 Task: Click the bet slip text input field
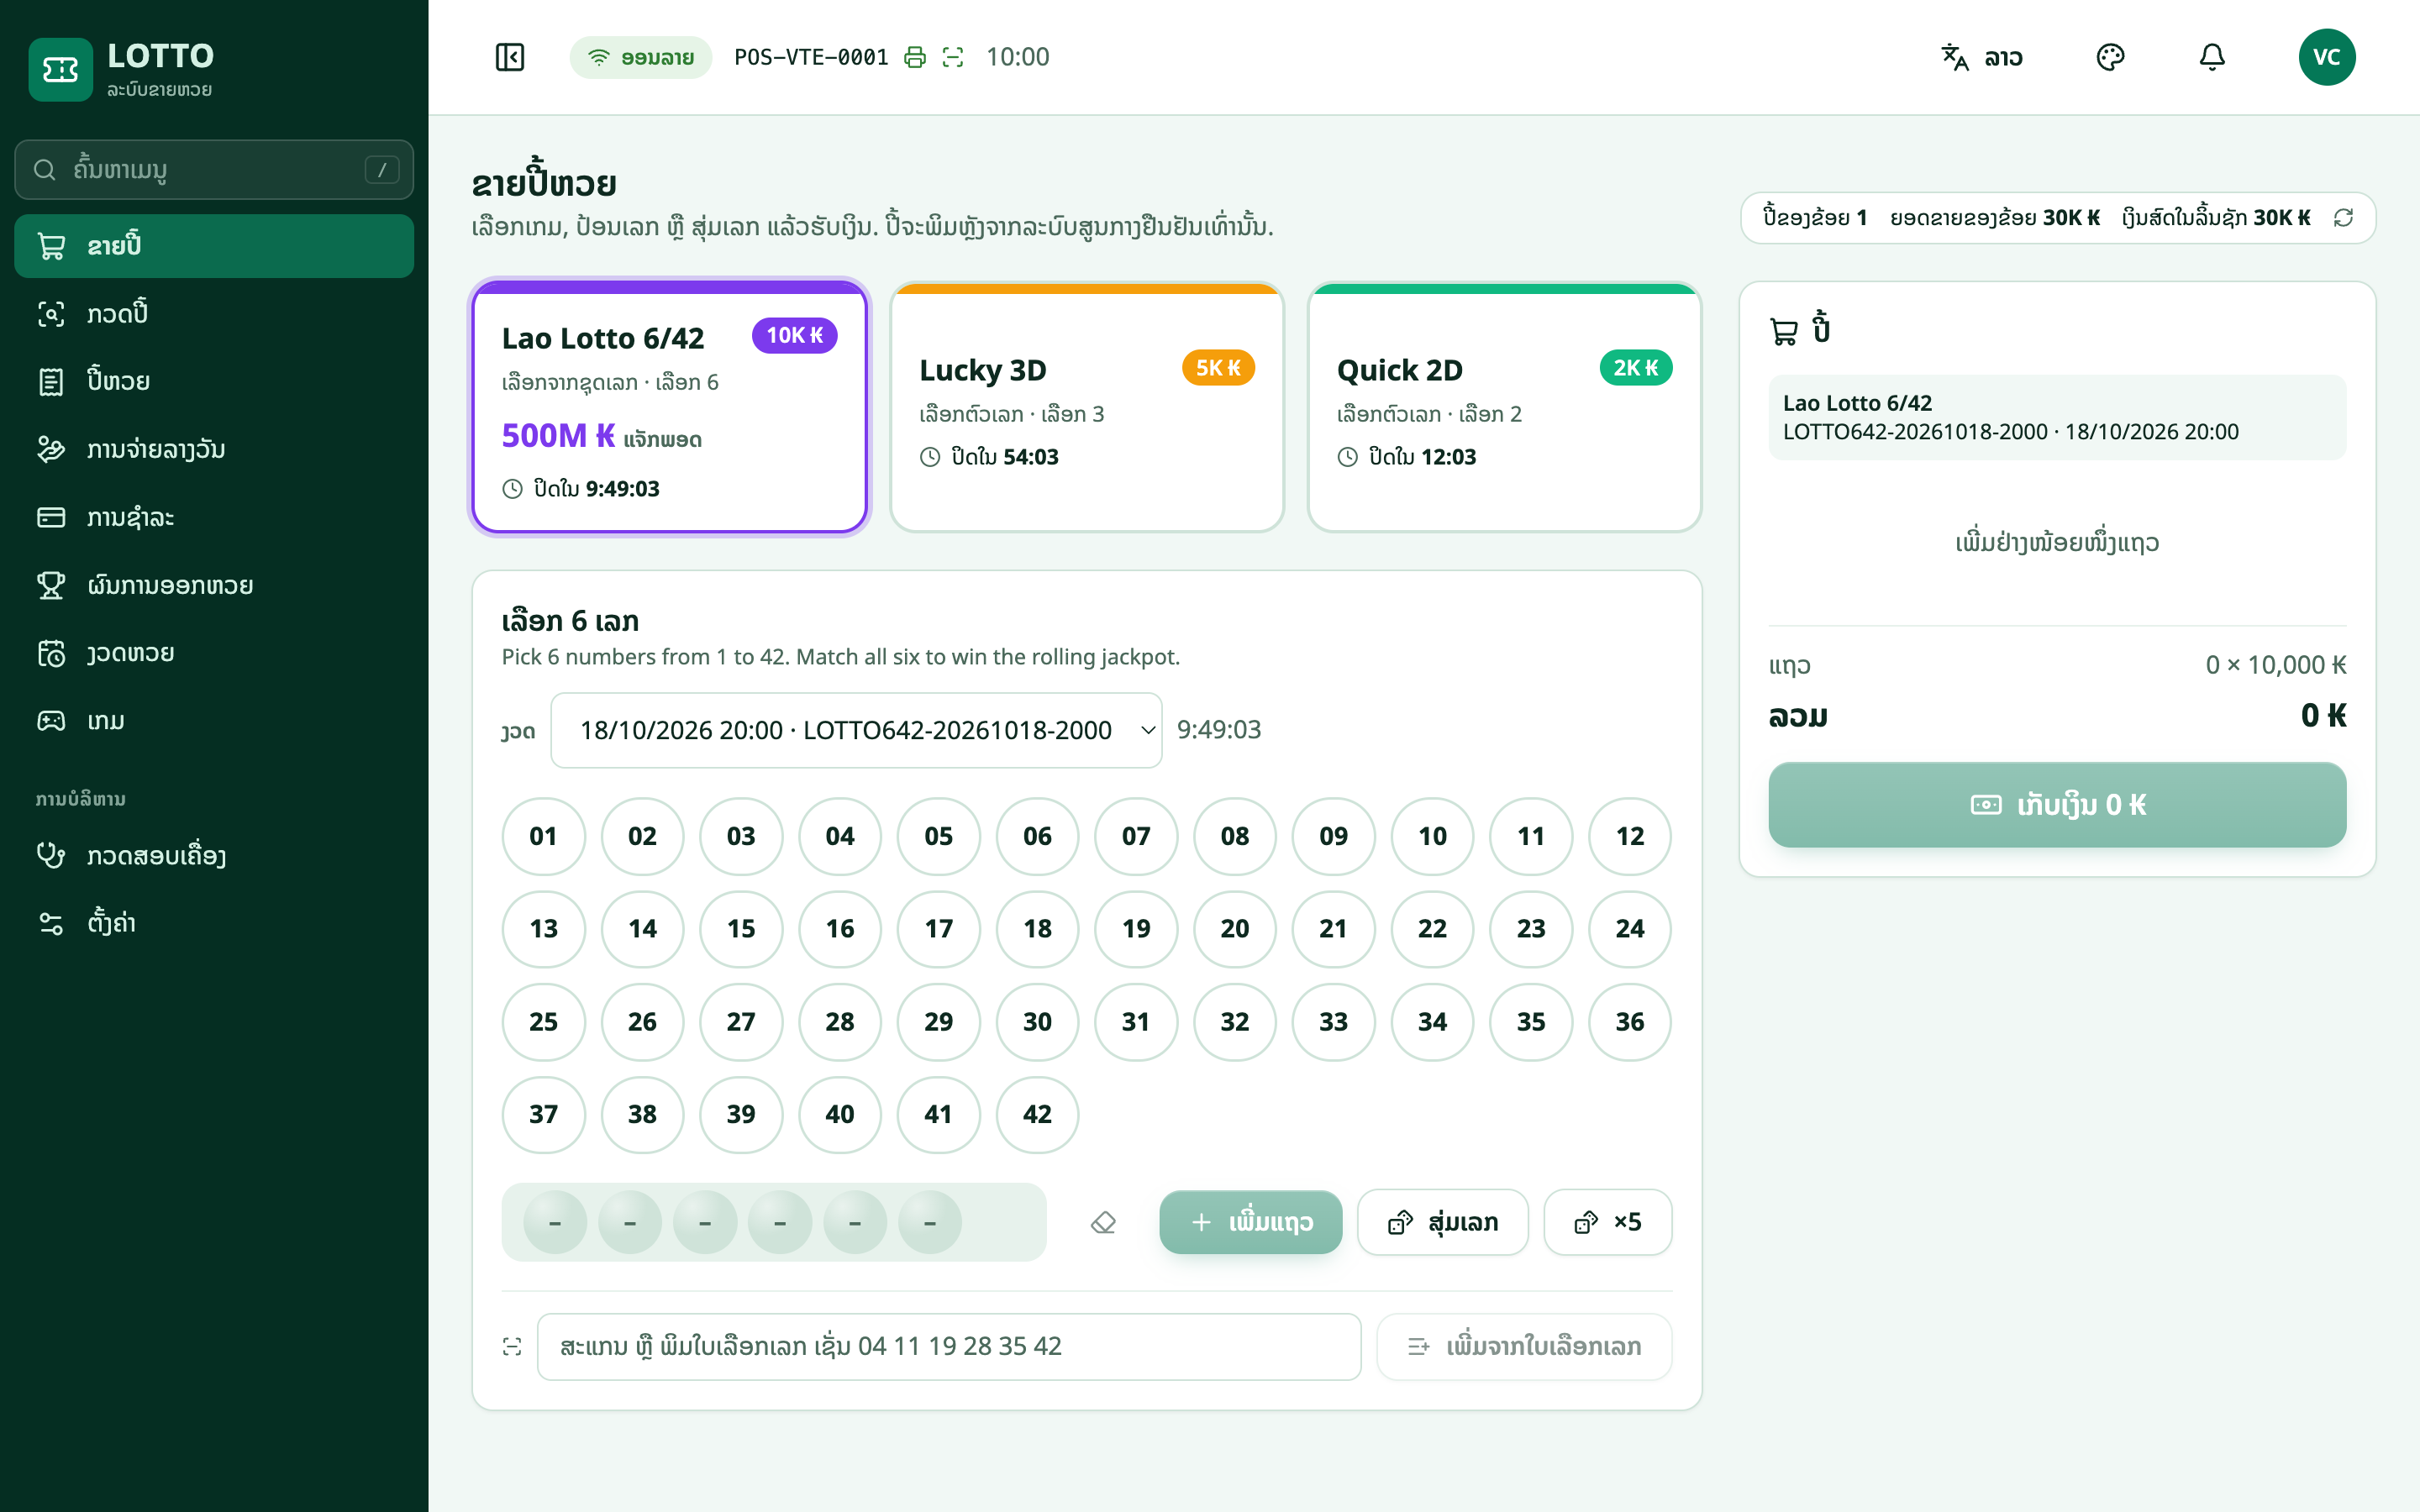point(949,1347)
